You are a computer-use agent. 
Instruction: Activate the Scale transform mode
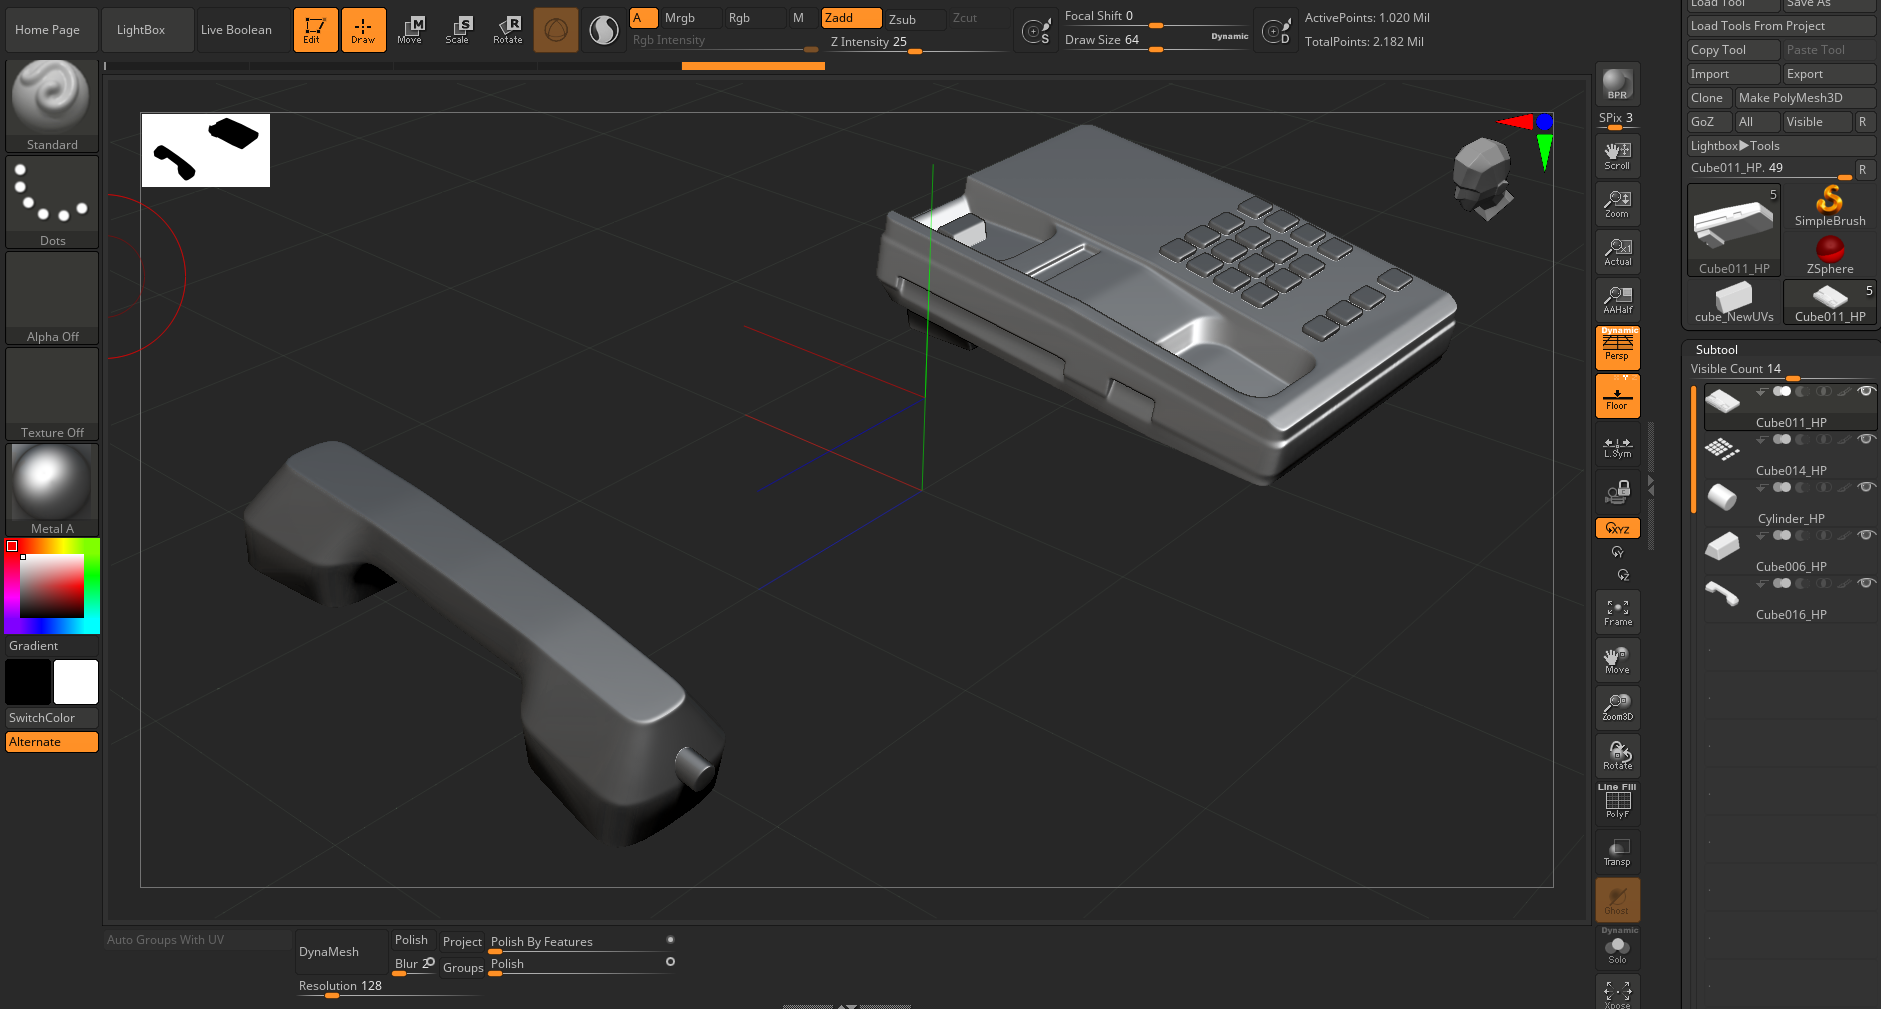tap(458, 30)
